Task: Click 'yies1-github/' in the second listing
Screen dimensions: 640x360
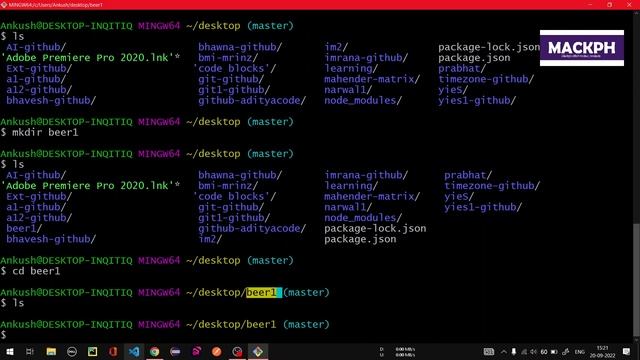Action: coord(483,207)
